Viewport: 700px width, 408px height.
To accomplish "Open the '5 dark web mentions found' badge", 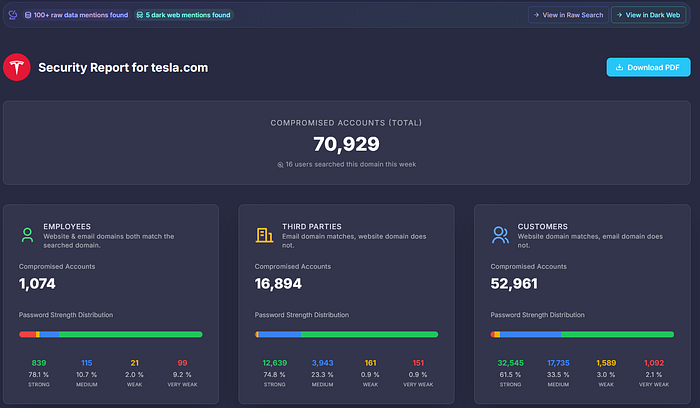I will pyautogui.click(x=183, y=15).
